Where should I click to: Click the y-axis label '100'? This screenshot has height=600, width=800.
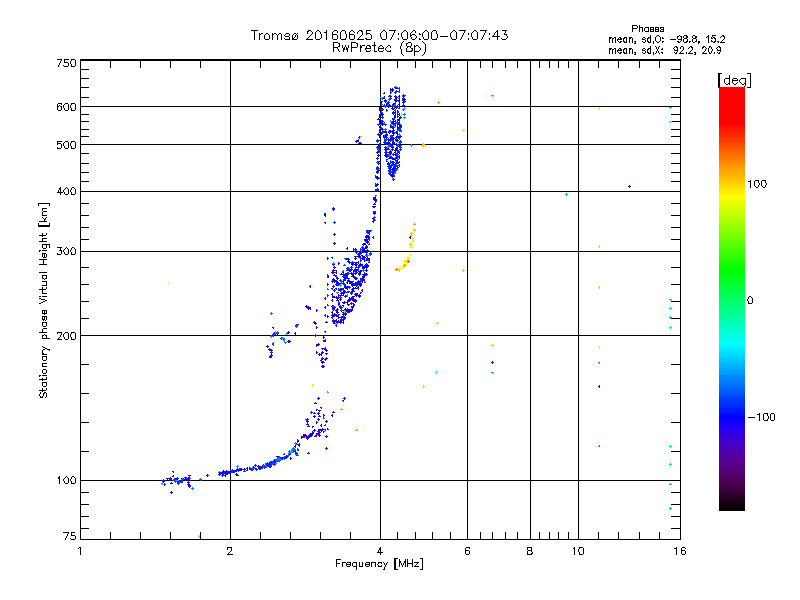66,481
